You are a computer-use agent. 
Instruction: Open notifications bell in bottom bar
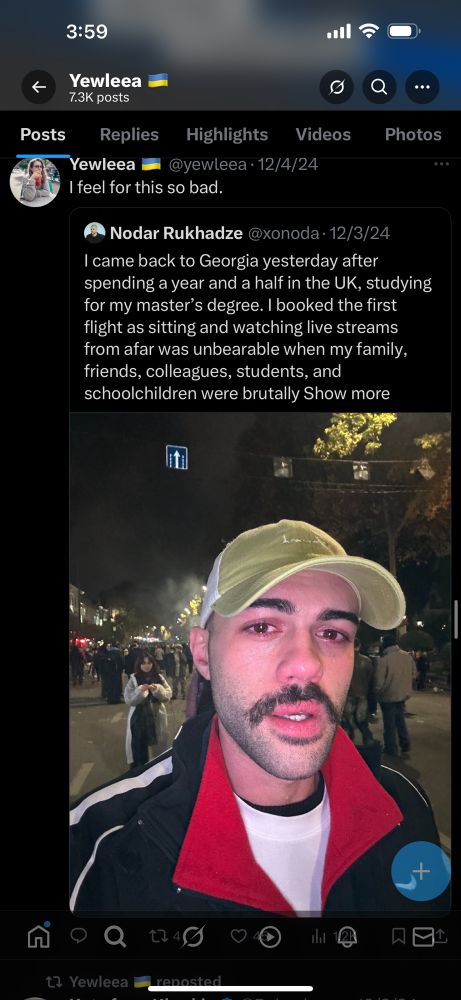pos(347,936)
